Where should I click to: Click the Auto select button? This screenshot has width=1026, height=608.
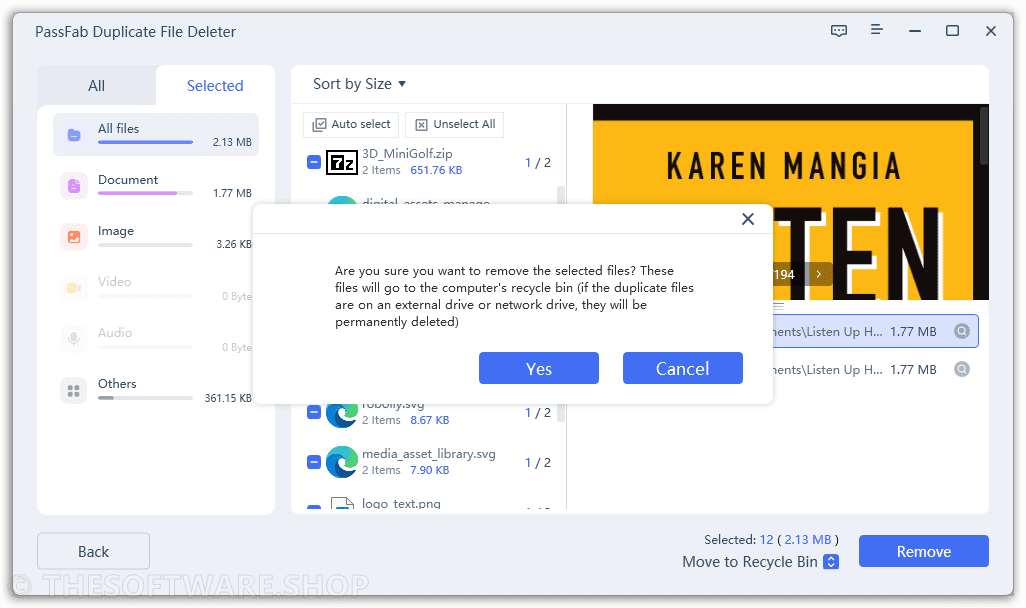coord(351,124)
